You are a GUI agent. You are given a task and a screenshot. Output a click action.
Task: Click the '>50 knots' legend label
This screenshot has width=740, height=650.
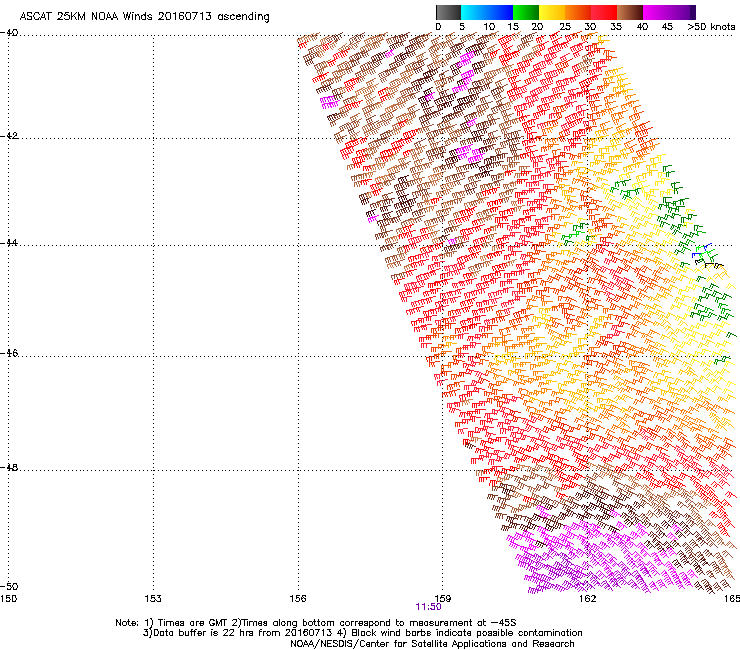tap(711, 27)
